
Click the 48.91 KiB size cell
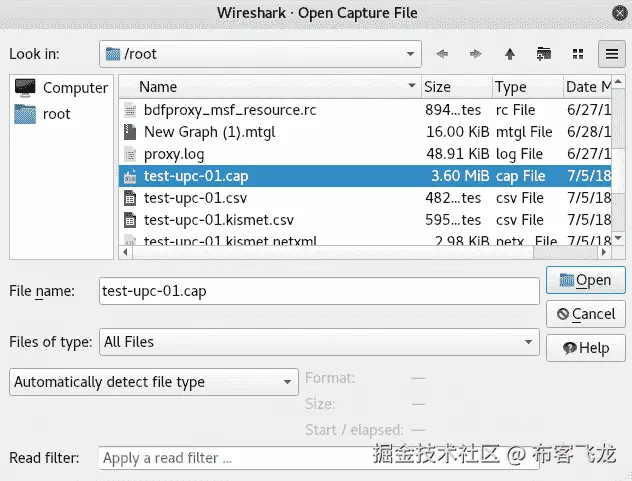(x=458, y=154)
